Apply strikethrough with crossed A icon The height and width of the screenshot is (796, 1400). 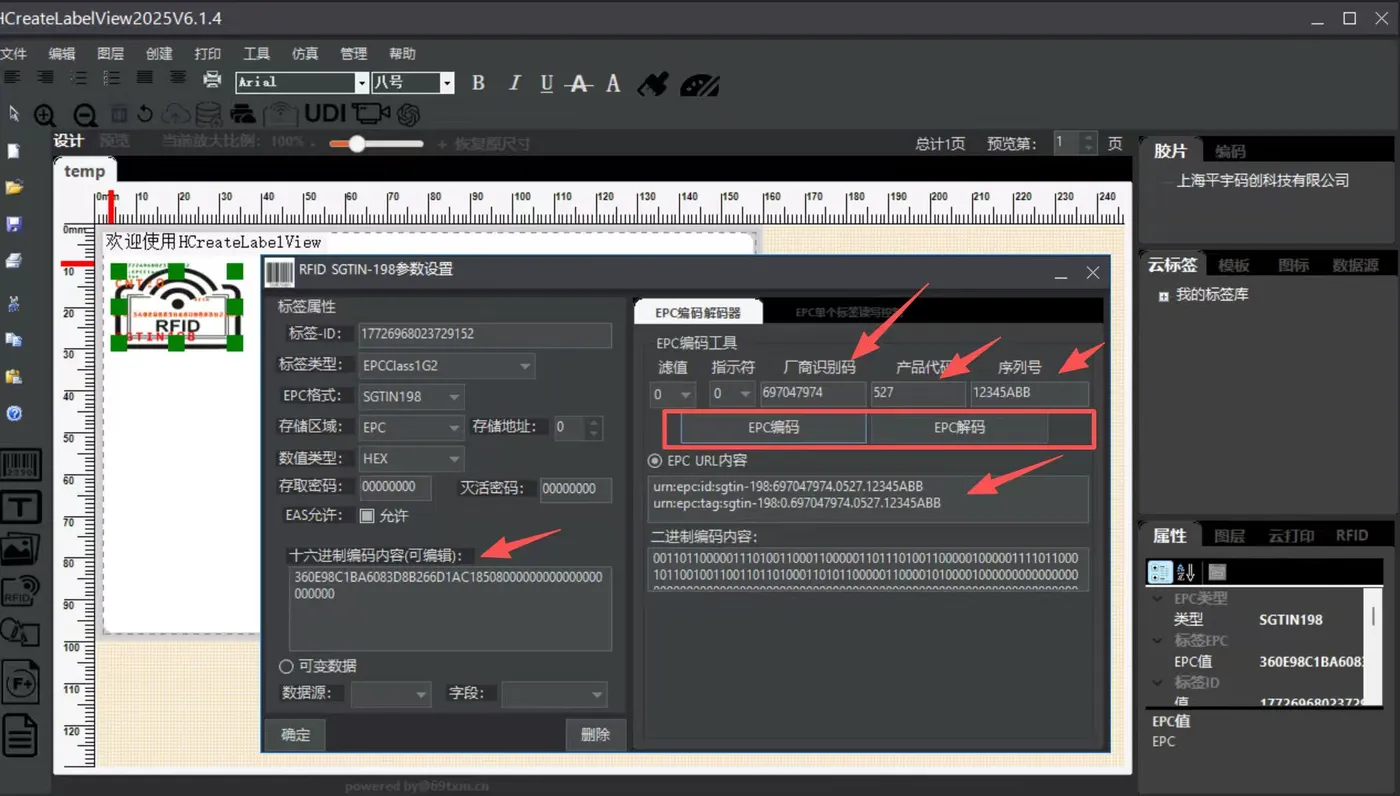coord(578,84)
